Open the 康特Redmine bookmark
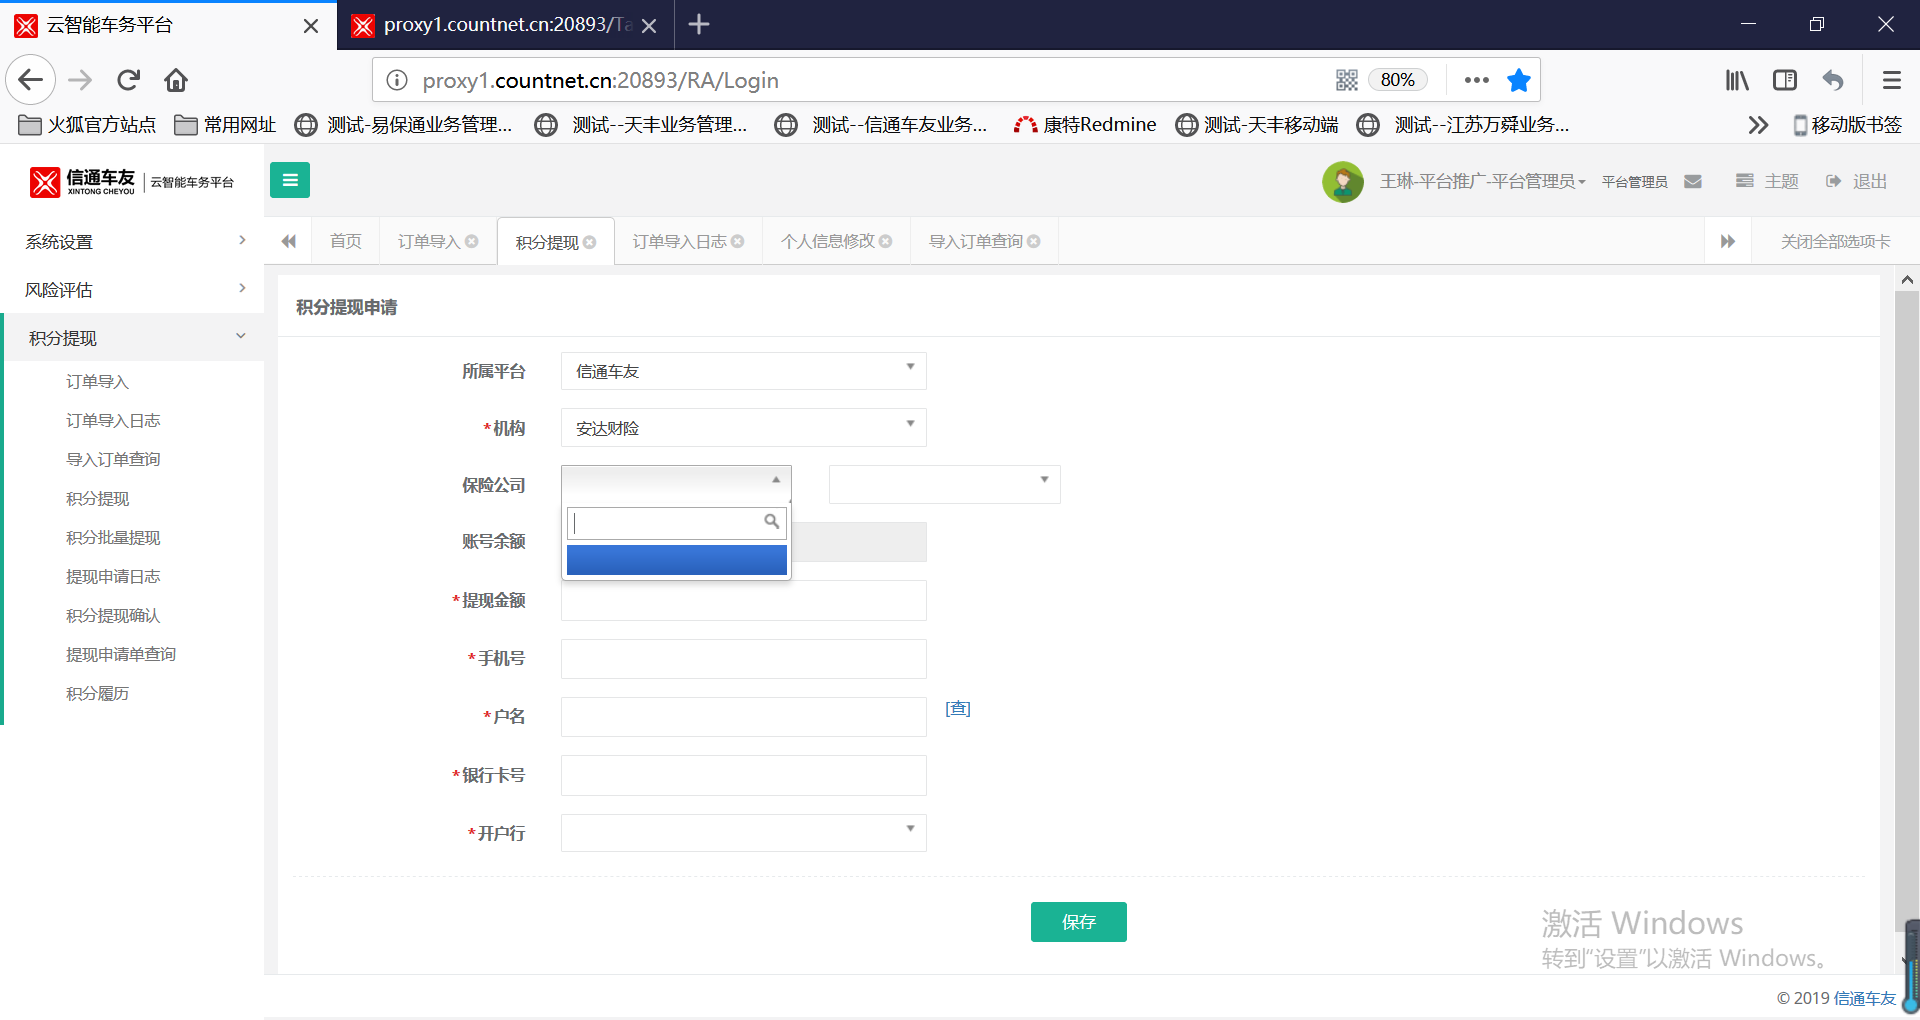 1085,125
